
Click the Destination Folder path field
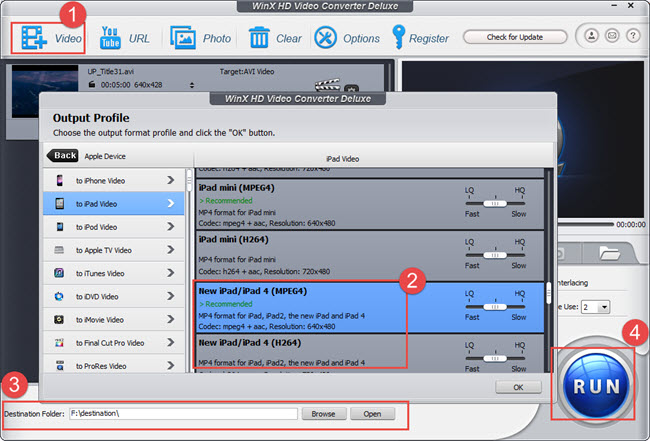tap(183, 414)
